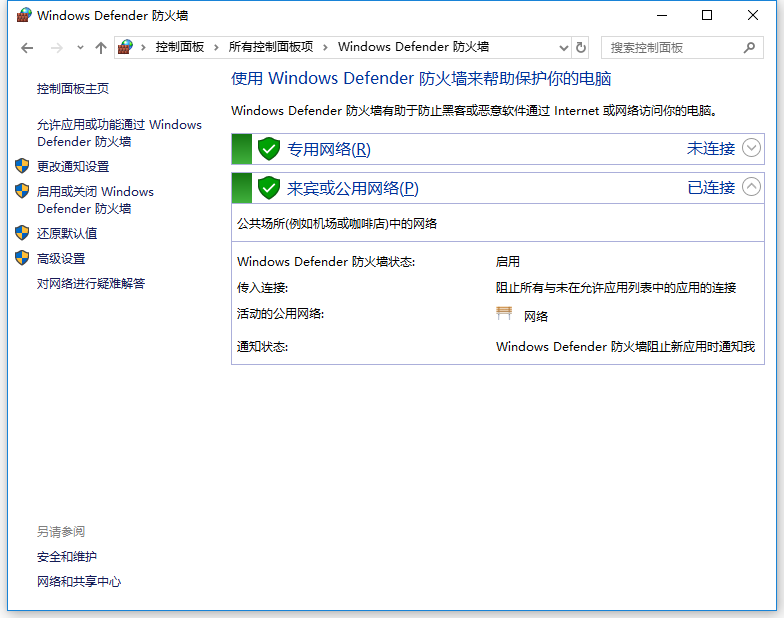Select 所有控制面板项 breadcrumb
The image size is (784, 618).
click(271, 47)
